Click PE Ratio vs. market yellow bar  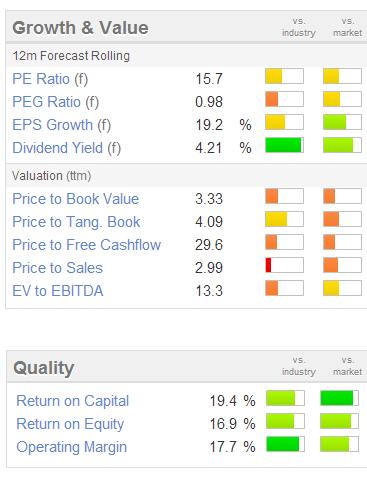342,76
